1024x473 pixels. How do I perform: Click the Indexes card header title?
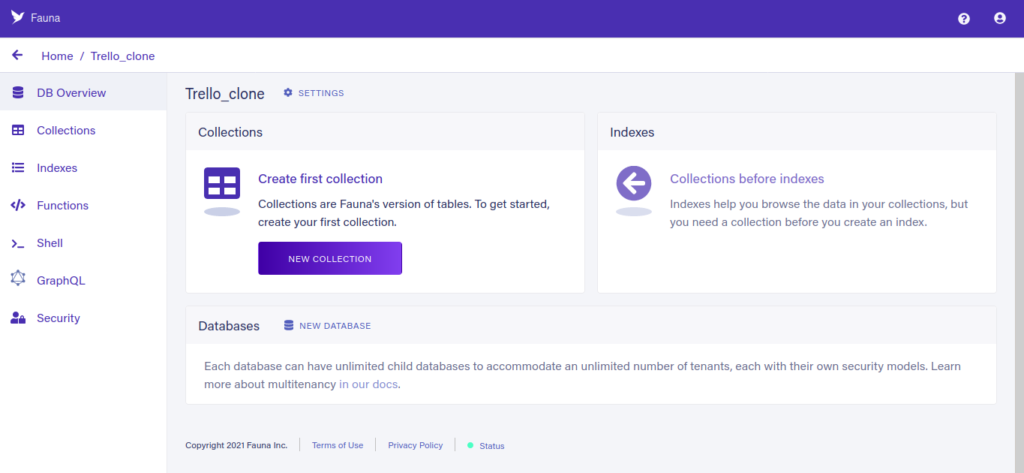point(632,132)
